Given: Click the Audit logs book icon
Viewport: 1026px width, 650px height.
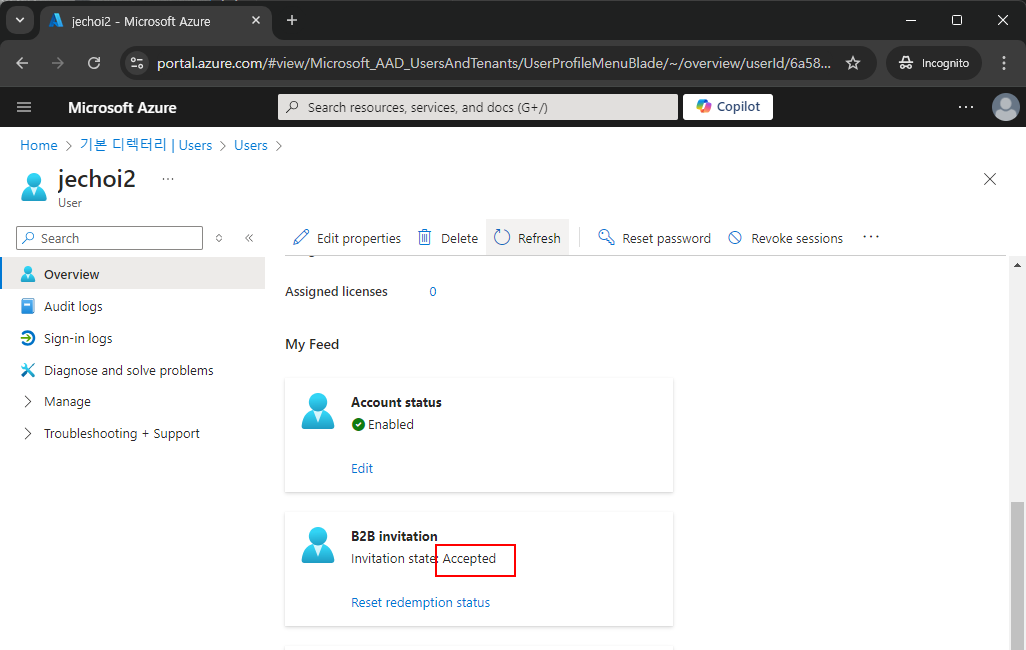Looking at the screenshot, I should click(27, 306).
